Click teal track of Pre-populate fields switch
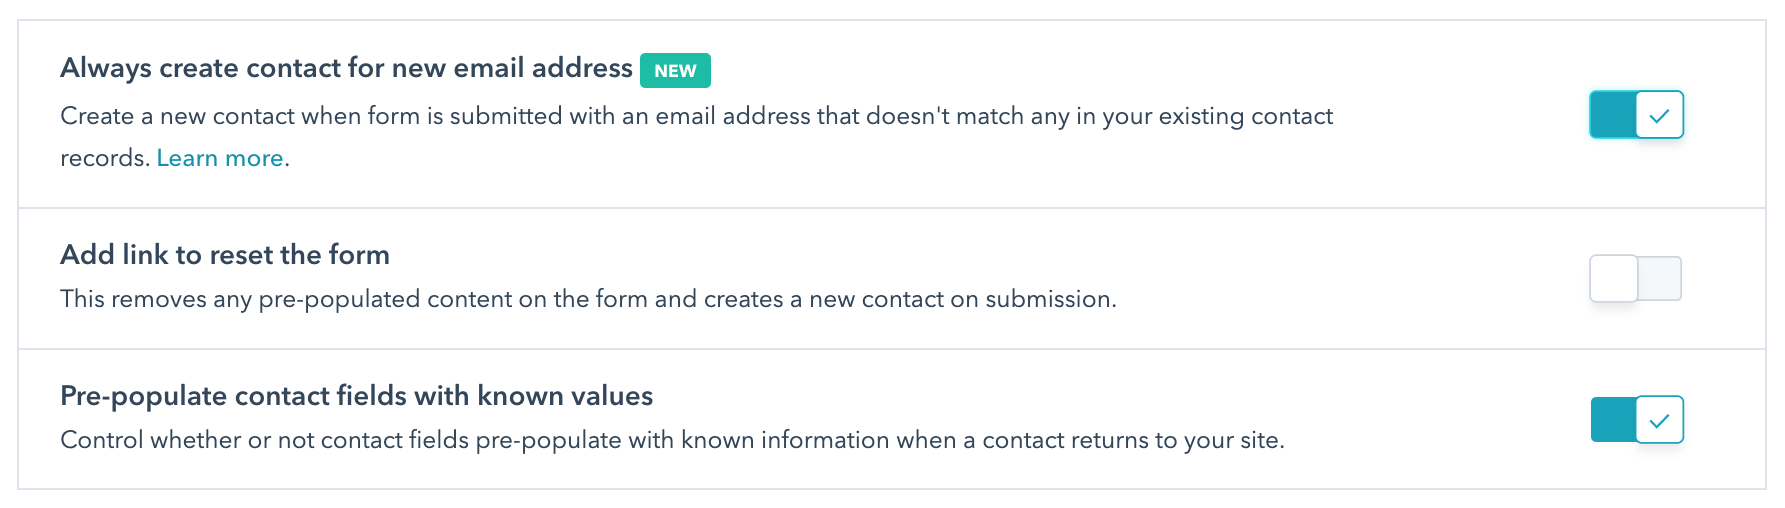The image size is (1785, 508). [x=1612, y=420]
